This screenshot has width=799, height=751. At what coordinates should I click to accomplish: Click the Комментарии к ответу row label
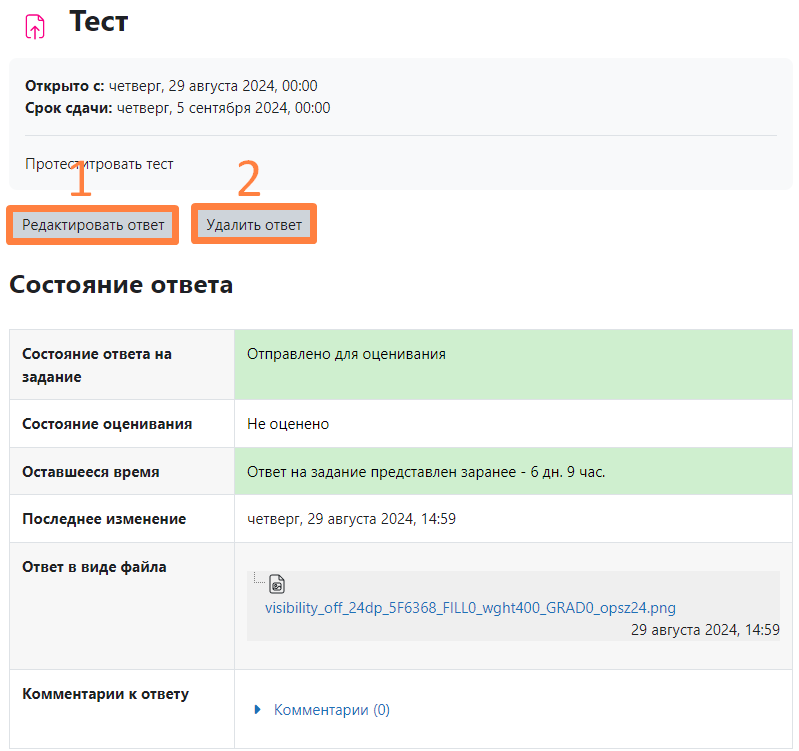pos(105,694)
